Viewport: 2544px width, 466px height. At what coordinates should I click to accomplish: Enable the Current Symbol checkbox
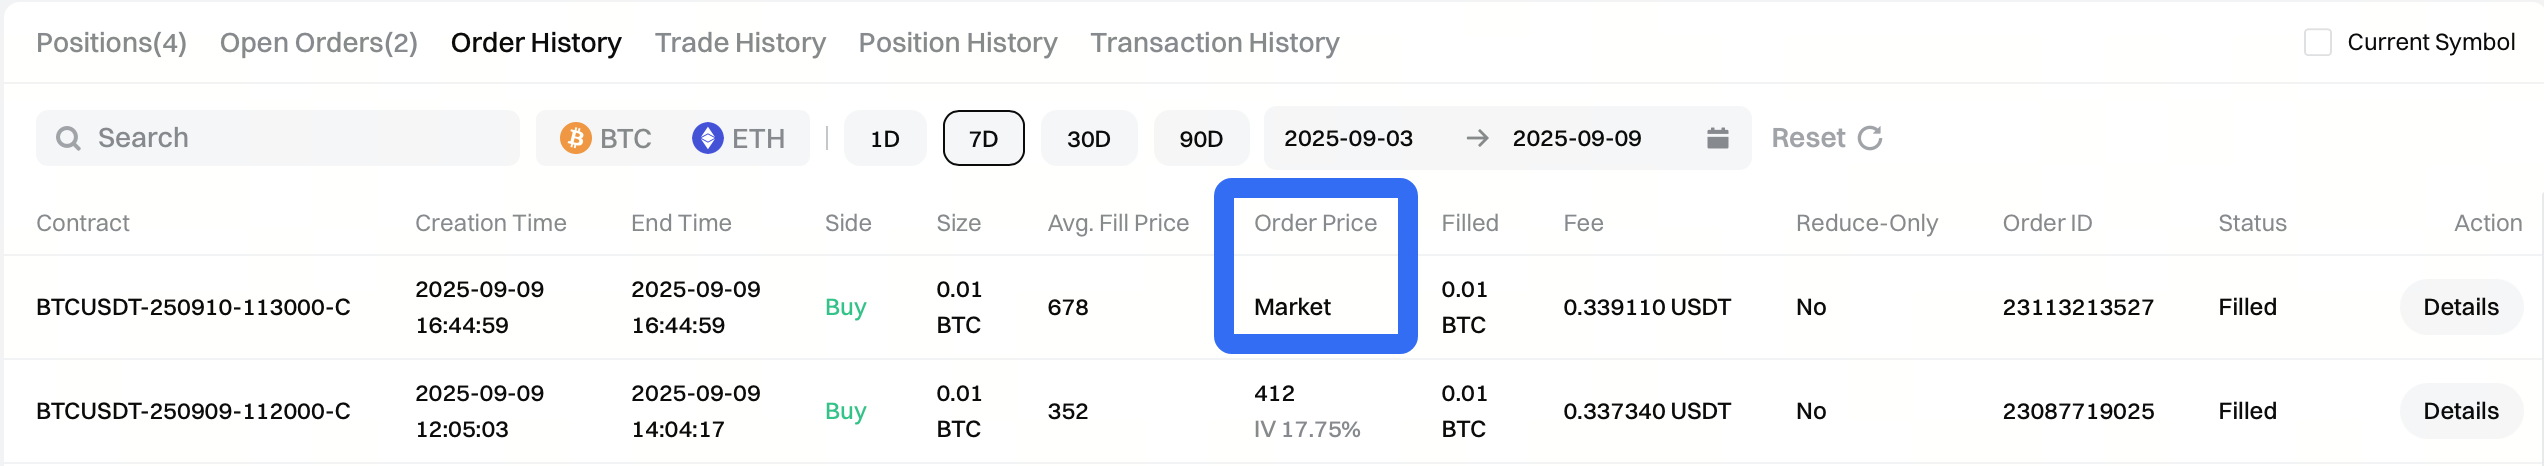tap(2317, 42)
